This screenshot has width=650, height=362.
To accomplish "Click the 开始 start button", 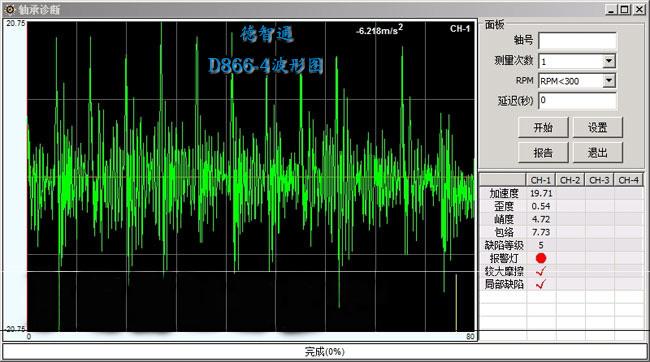I will pyautogui.click(x=543, y=127).
